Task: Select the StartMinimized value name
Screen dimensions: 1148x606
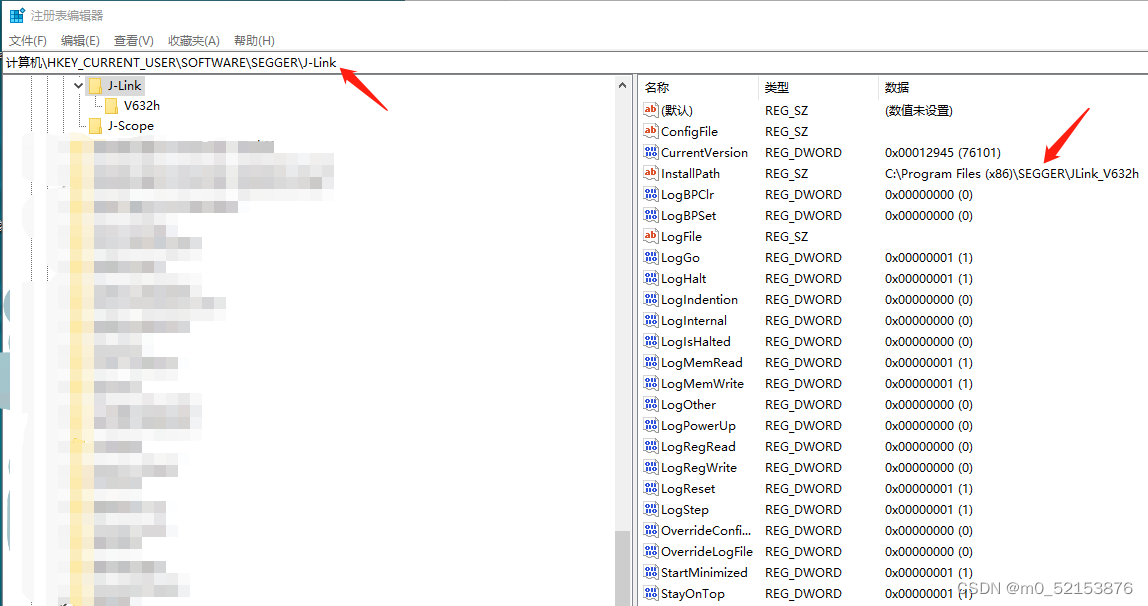Action: click(x=704, y=573)
